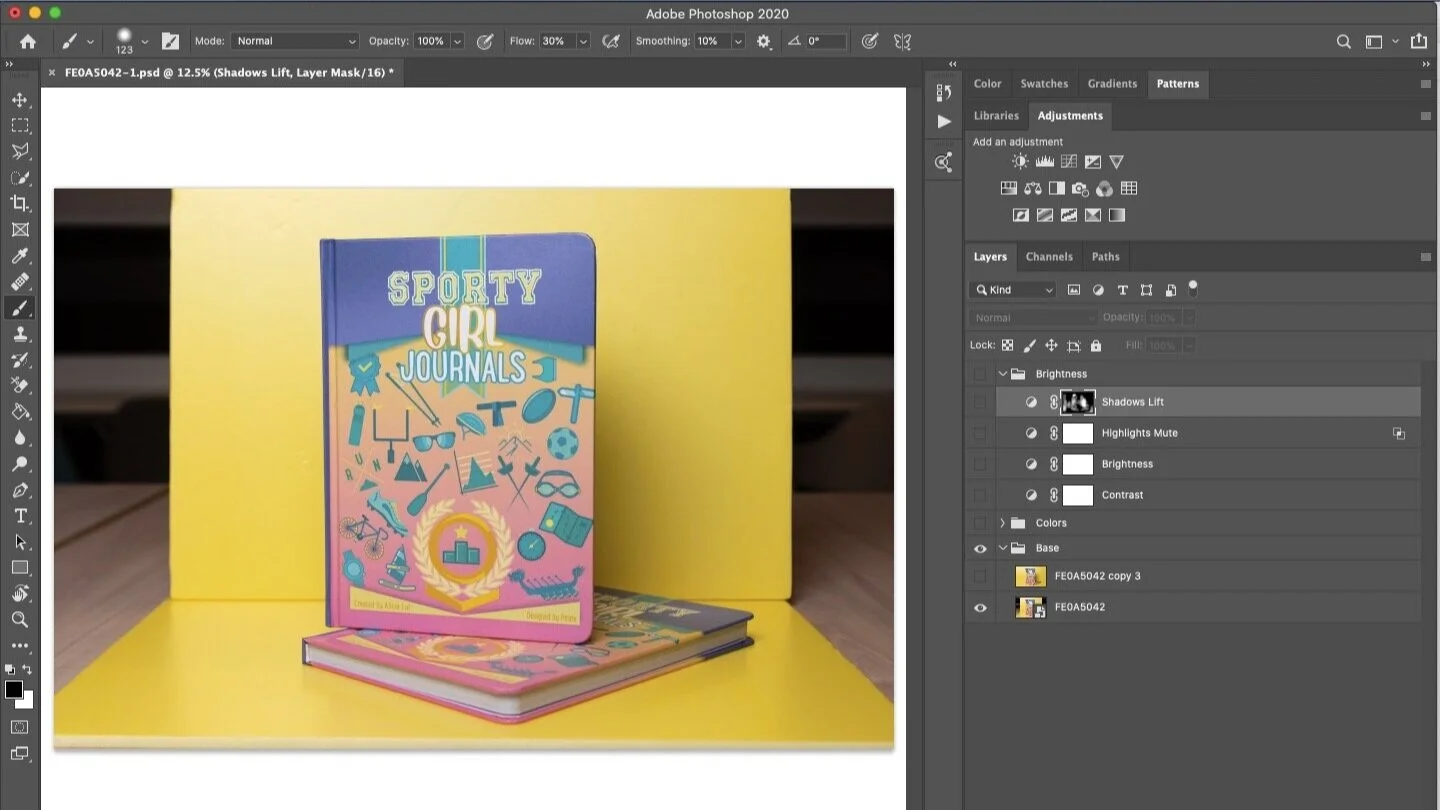Open the brush settings gear options

(x=764, y=41)
